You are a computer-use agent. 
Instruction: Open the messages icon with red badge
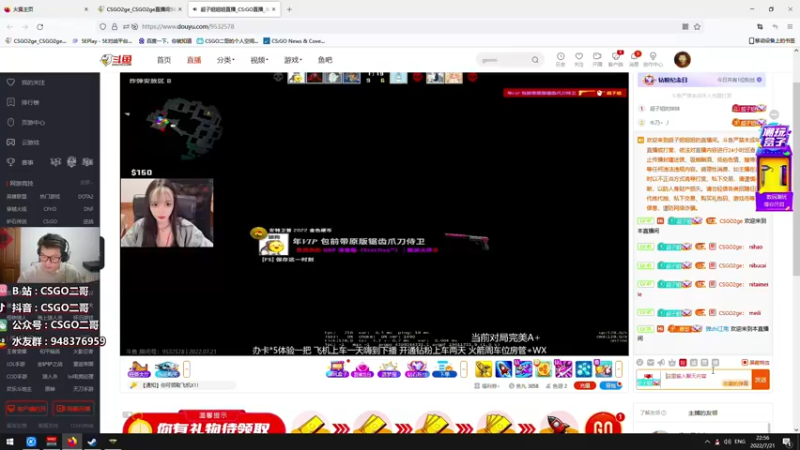tap(634, 57)
